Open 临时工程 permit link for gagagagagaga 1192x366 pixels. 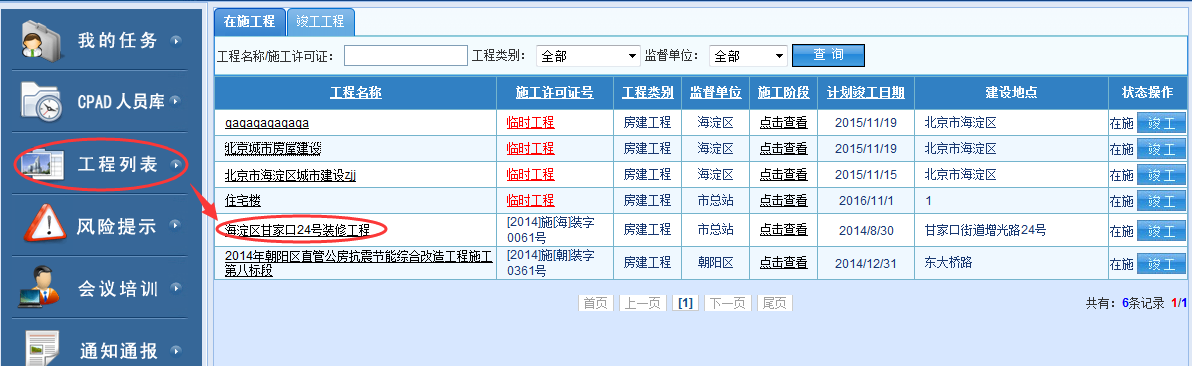coord(531,123)
